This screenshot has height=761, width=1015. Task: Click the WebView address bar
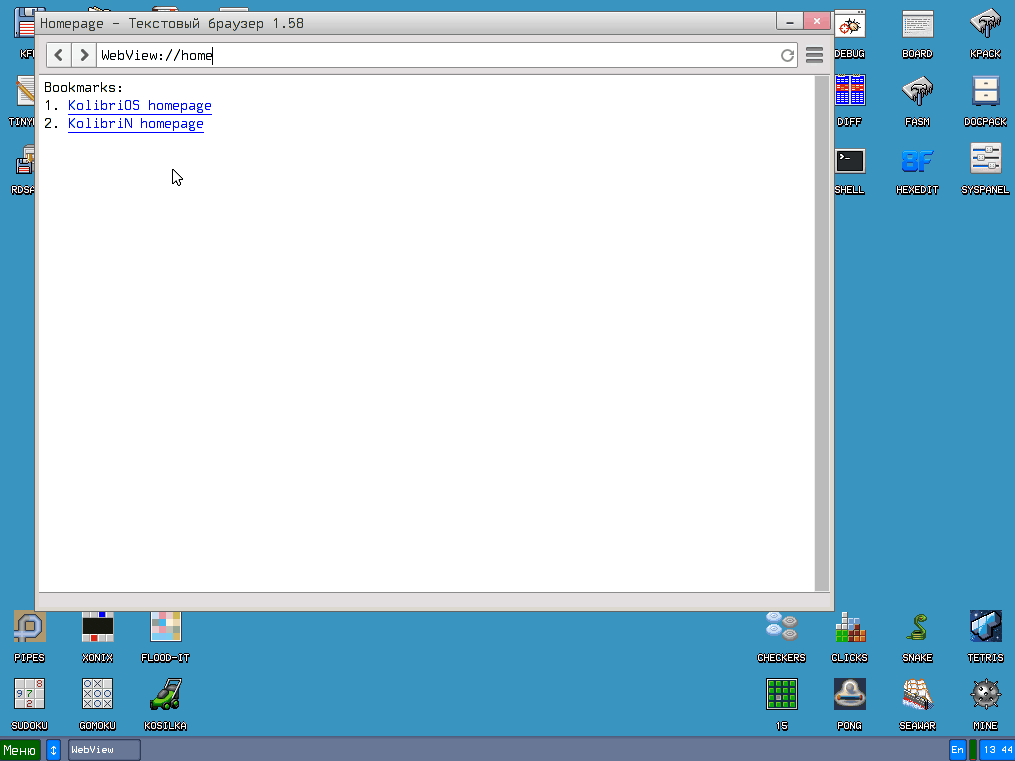tap(300, 55)
